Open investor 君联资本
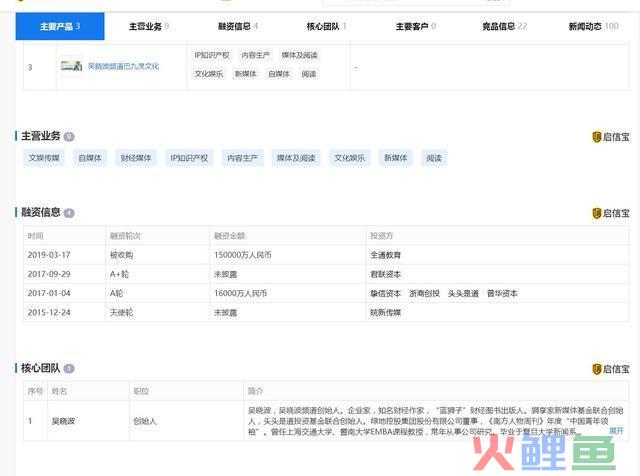Viewport: 640px width, 476px height. [x=385, y=274]
